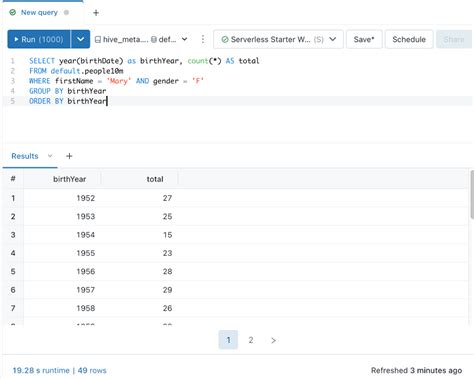Click the 19.28 s runtime link

[41, 370]
